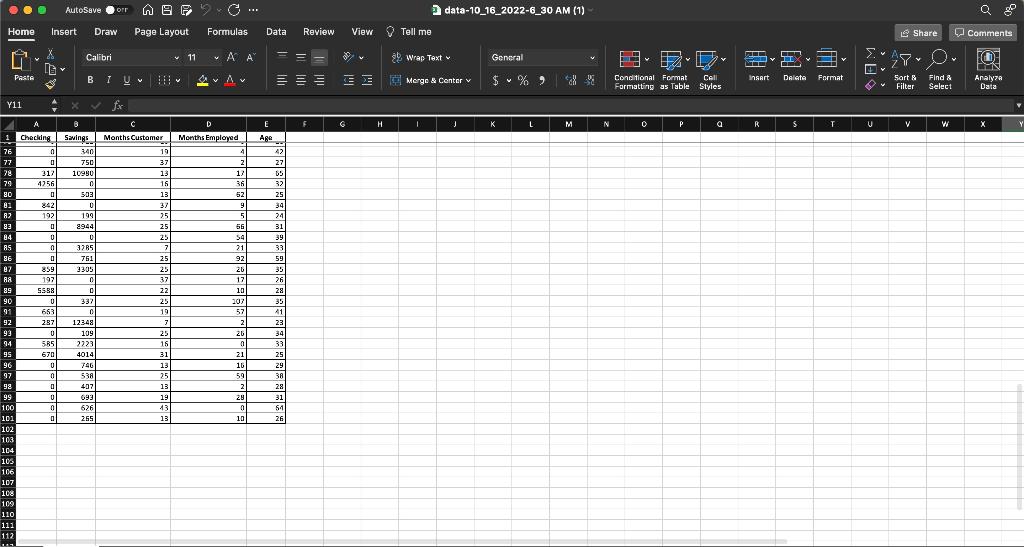Open the Comments pane
1024x547 pixels.
(x=983, y=33)
